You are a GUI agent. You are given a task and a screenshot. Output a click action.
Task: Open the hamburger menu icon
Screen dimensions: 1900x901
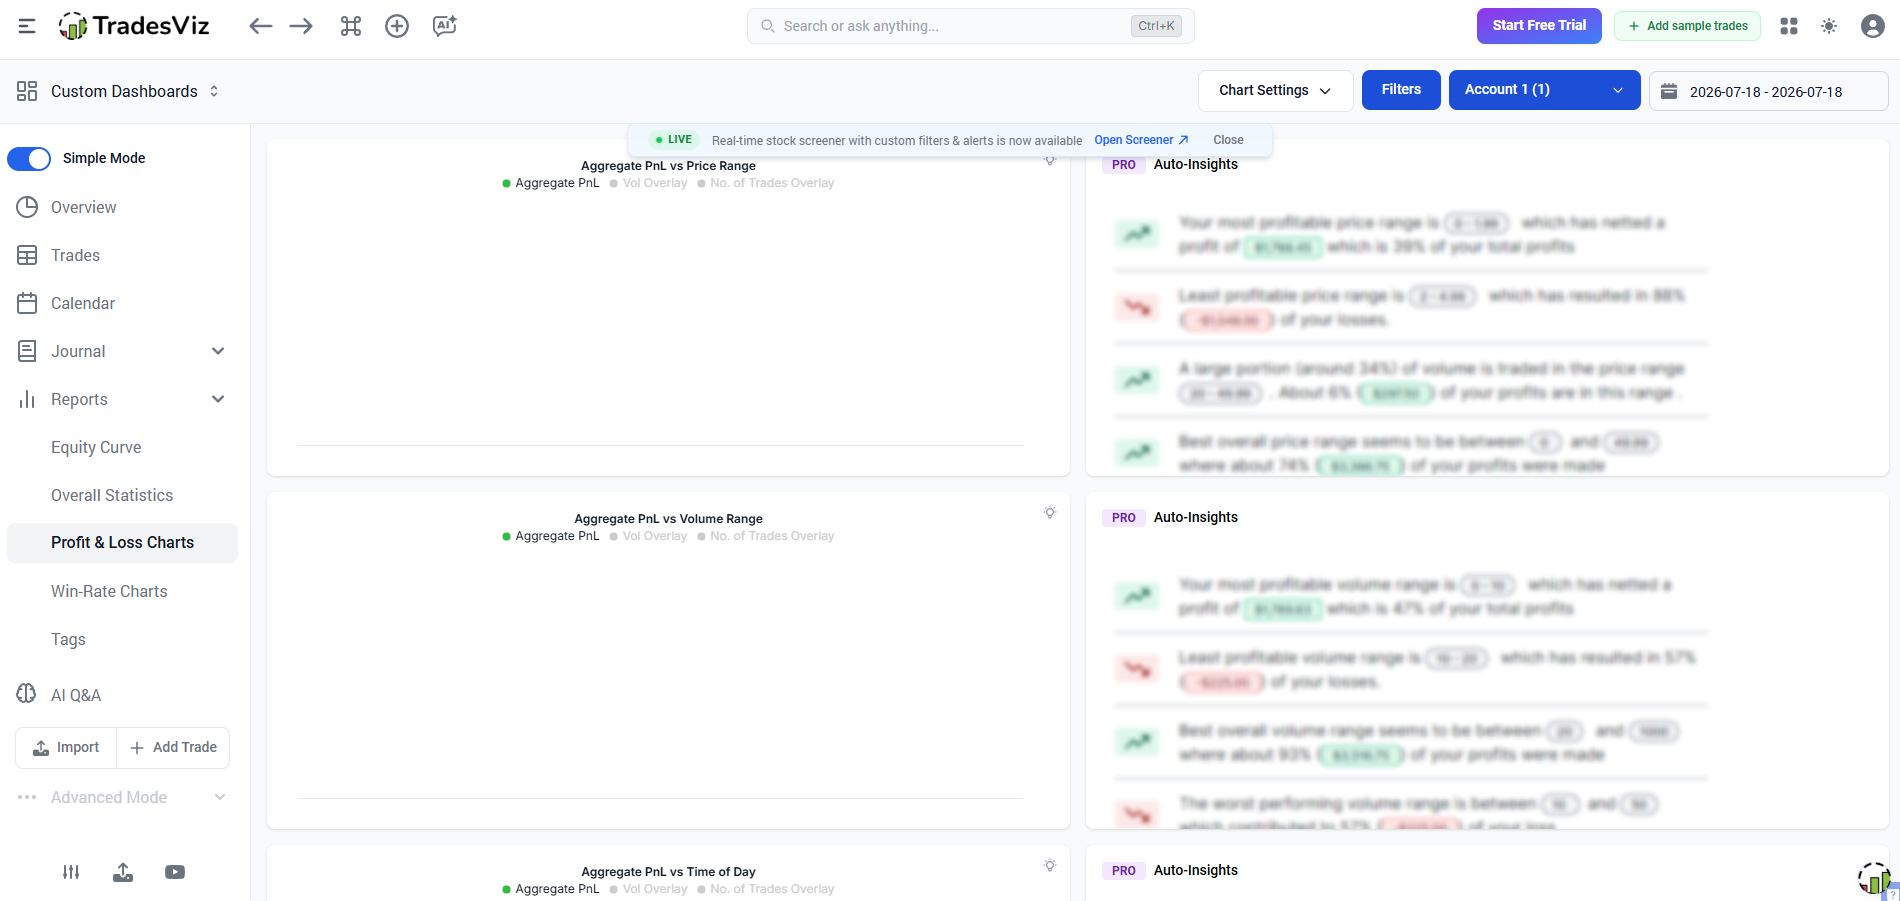click(27, 26)
